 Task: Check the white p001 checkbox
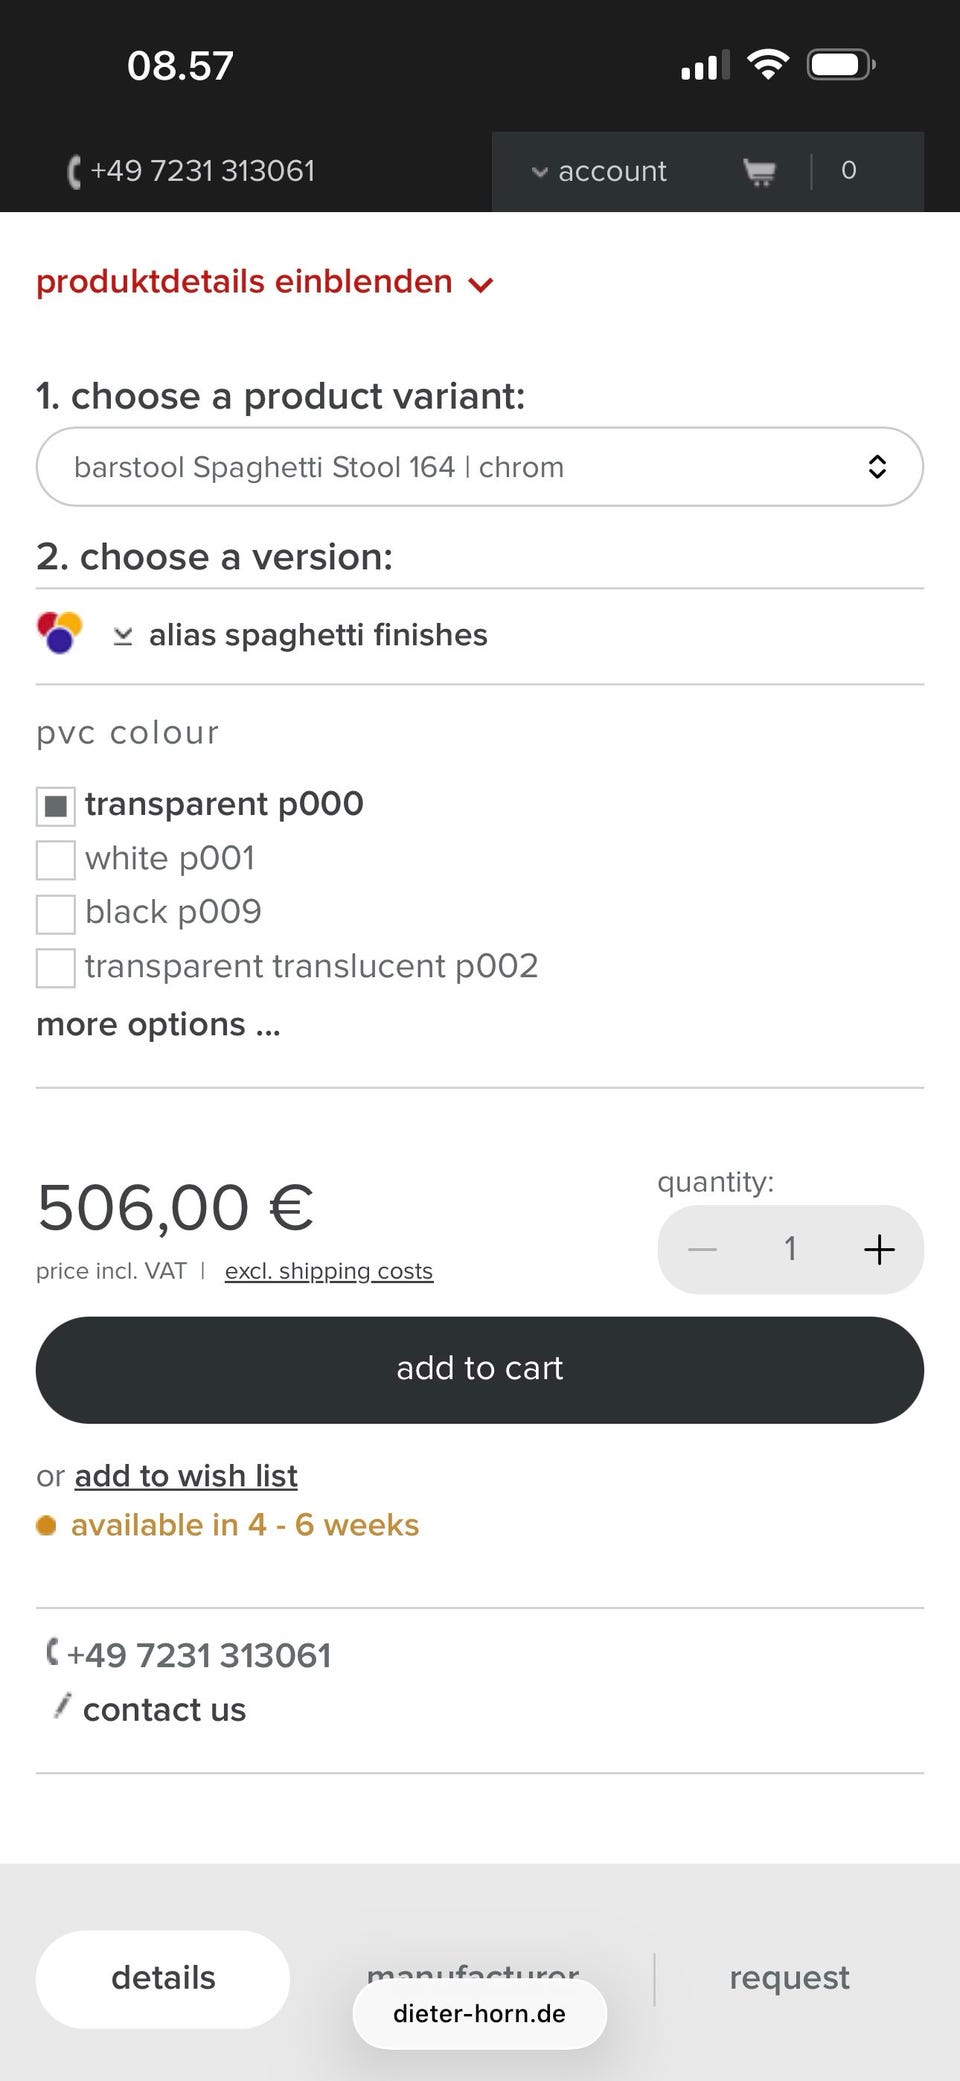tap(56, 859)
